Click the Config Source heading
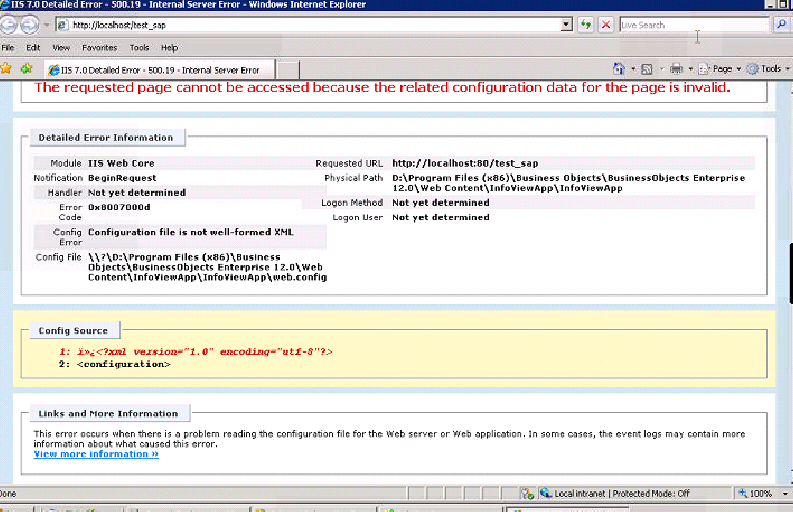The image size is (793, 512). click(x=73, y=330)
